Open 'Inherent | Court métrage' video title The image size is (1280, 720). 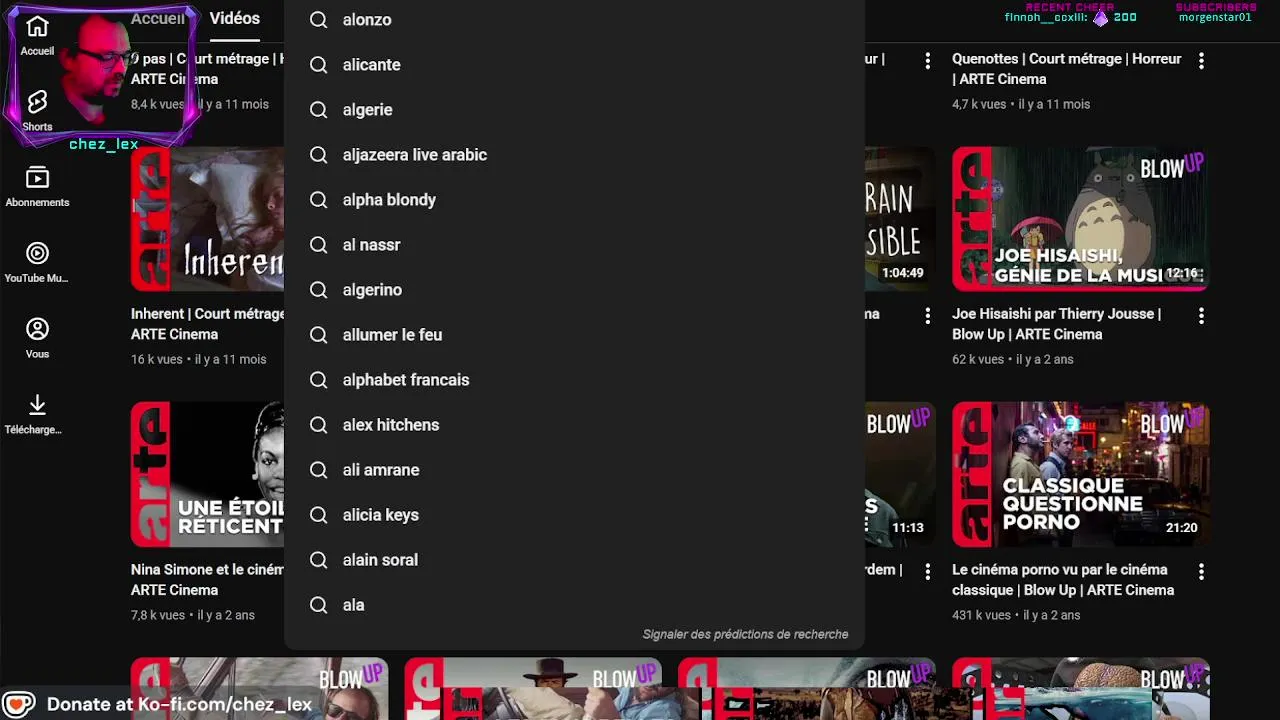208,324
